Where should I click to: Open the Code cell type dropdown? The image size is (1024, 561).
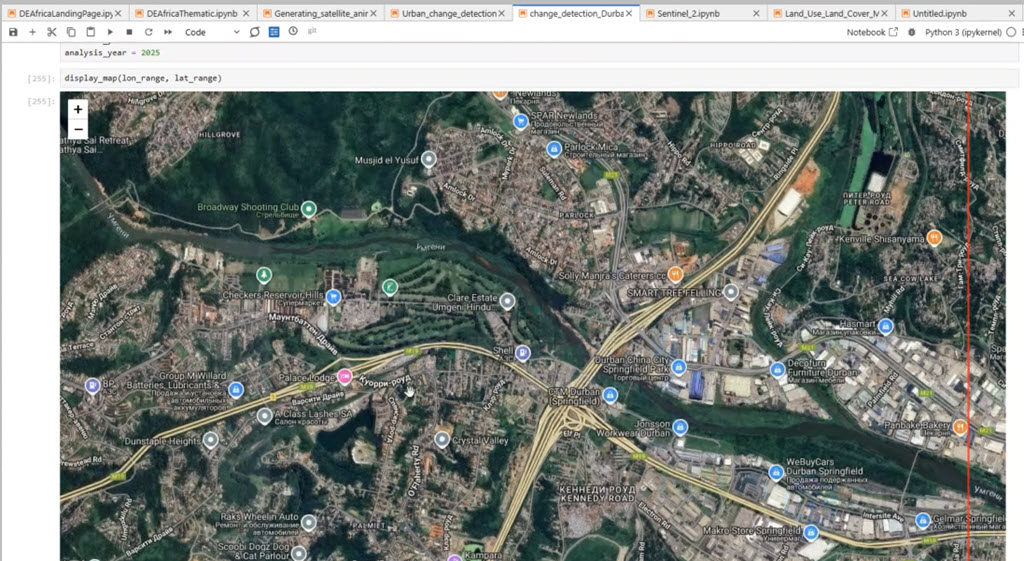[x=212, y=32]
